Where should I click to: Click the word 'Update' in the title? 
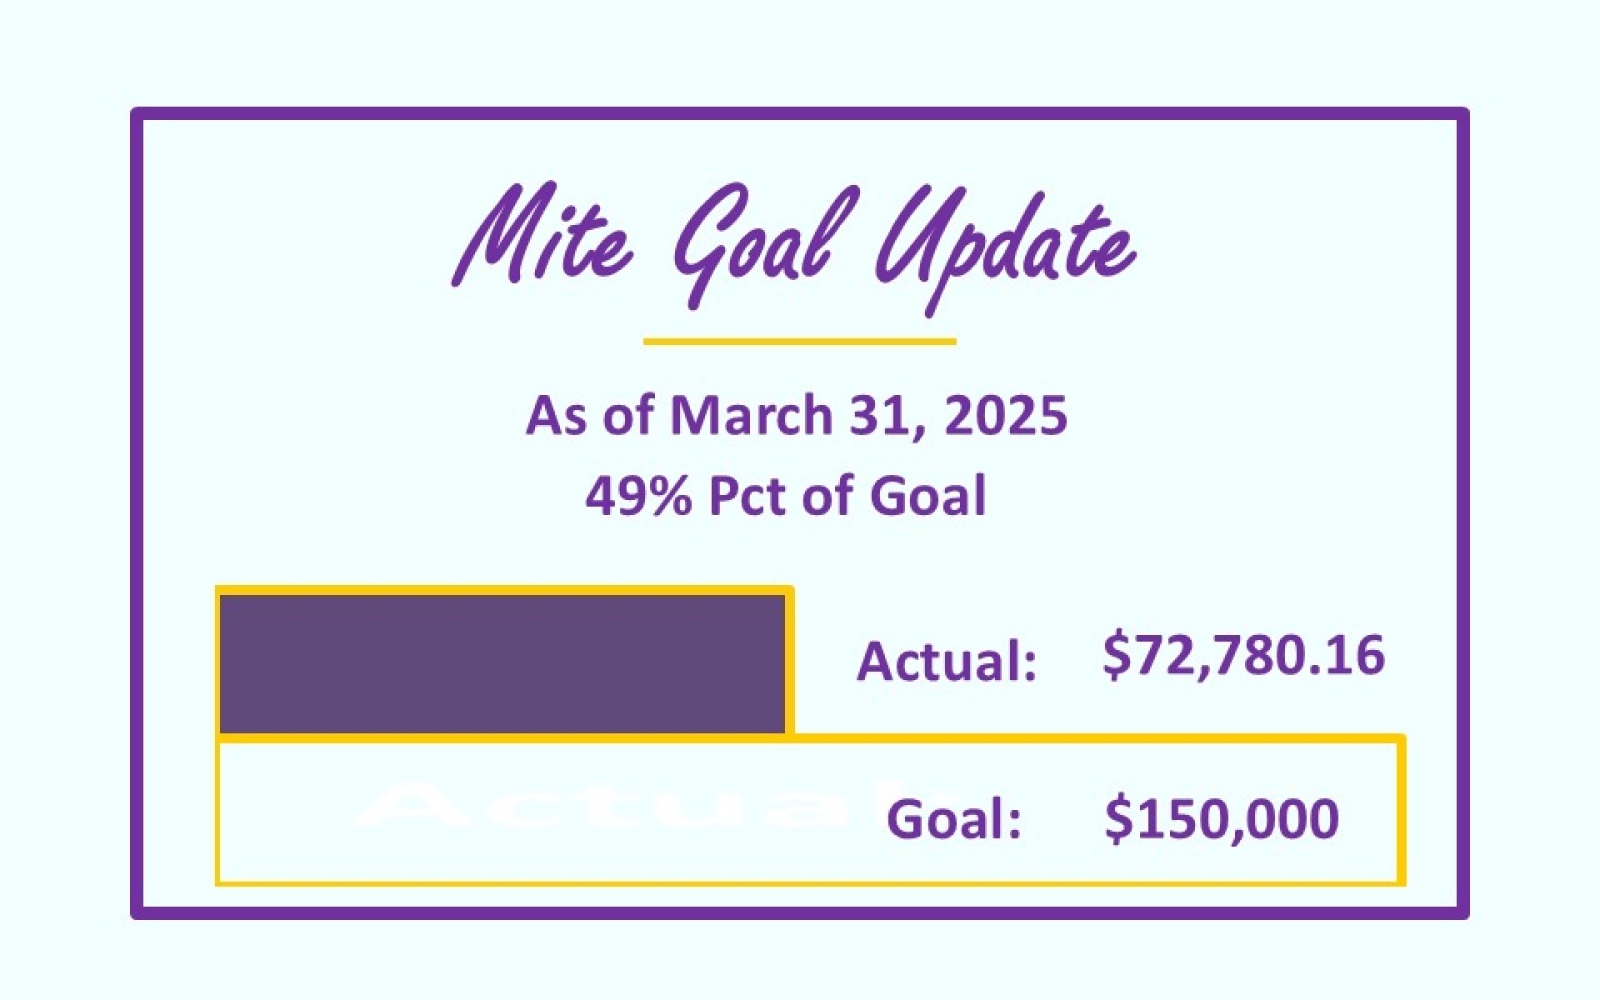pyautogui.click(x=1007, y=250)
